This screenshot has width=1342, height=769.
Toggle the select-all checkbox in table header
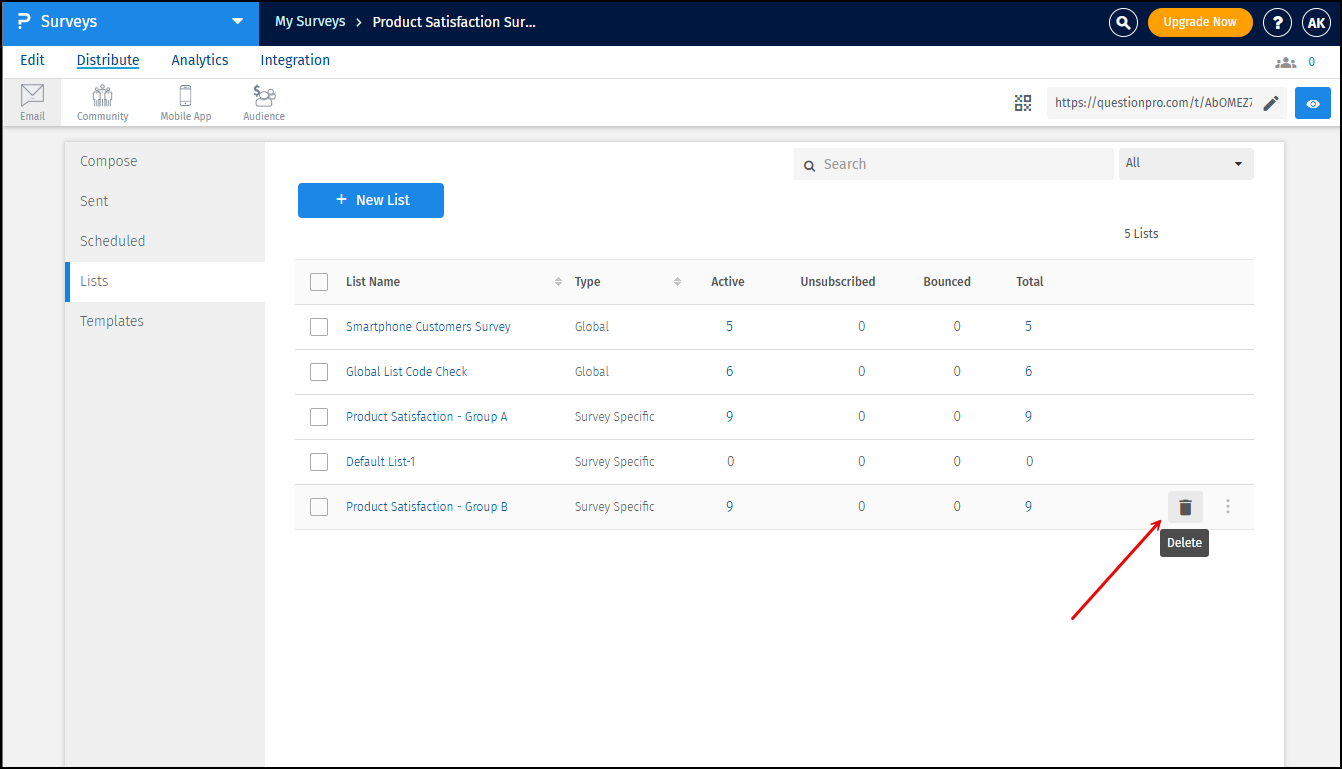coord(319,282)
